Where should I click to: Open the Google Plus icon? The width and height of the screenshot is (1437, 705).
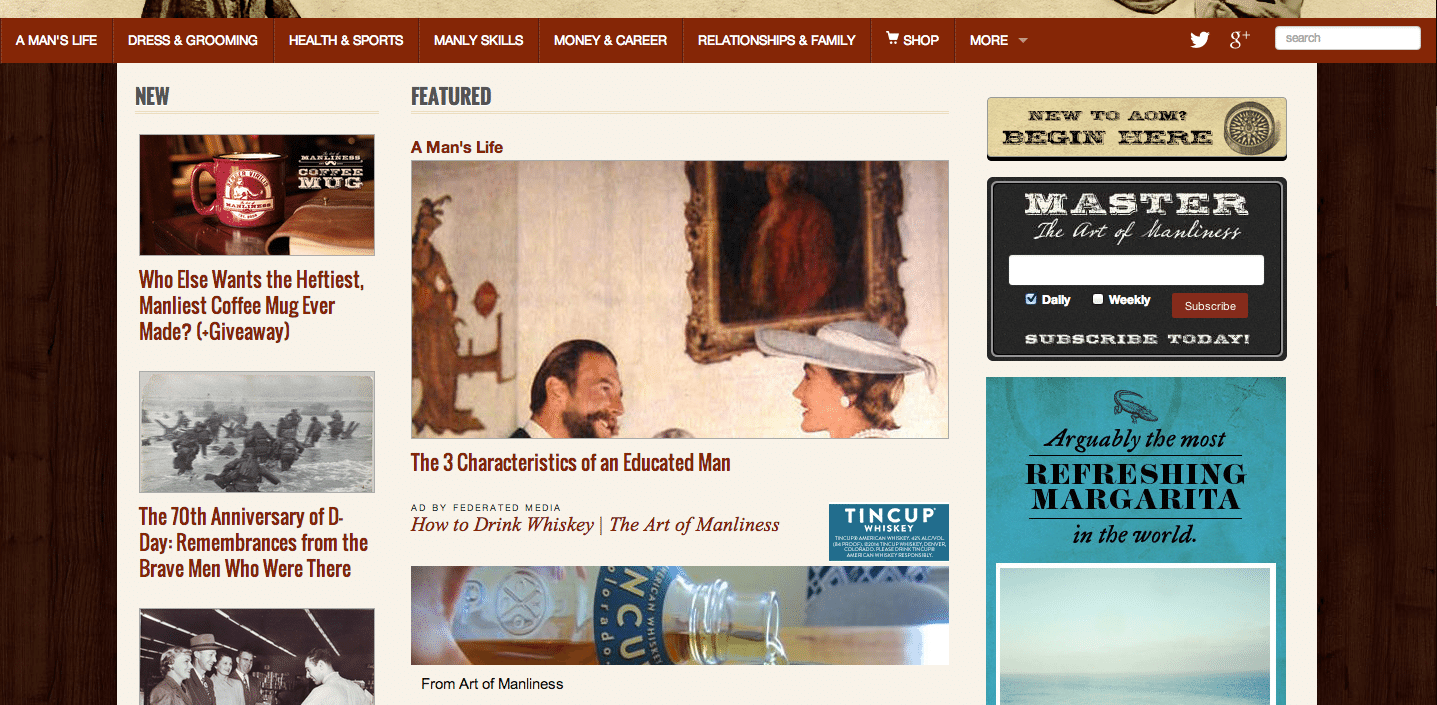point(1240,39)
